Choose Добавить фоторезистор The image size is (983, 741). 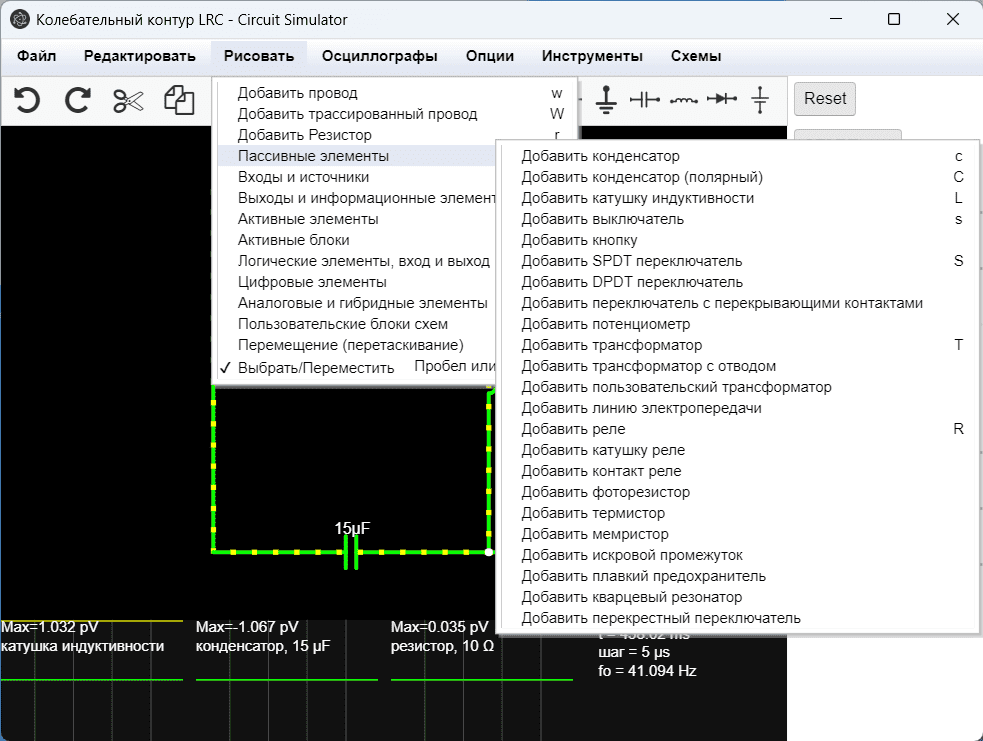tap(739, 492)
